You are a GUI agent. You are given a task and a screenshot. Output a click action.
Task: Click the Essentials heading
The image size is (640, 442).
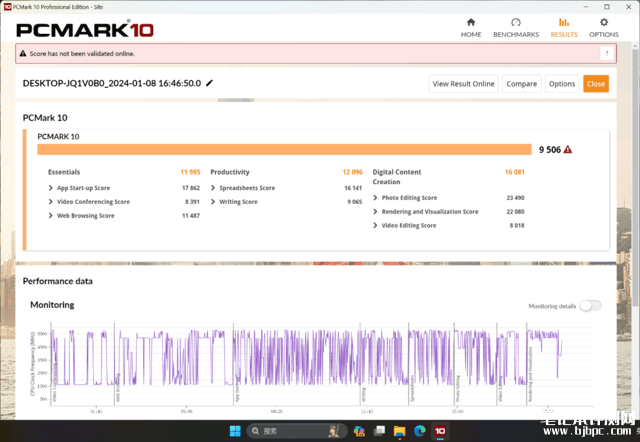(x=64, y=172)
